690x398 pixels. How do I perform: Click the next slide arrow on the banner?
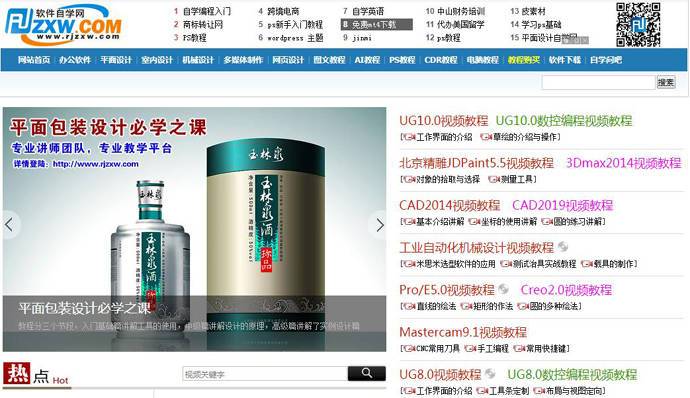pos(379,225)
